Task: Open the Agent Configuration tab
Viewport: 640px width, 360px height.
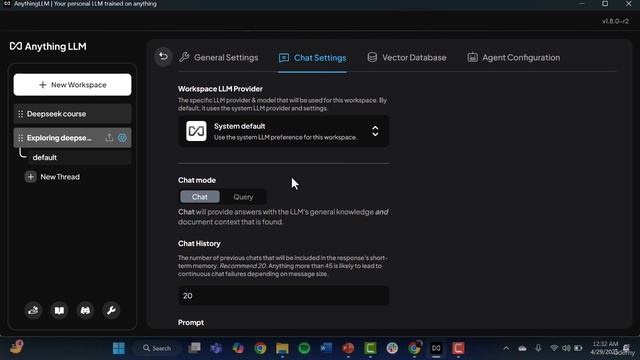Action: (513, 58)
